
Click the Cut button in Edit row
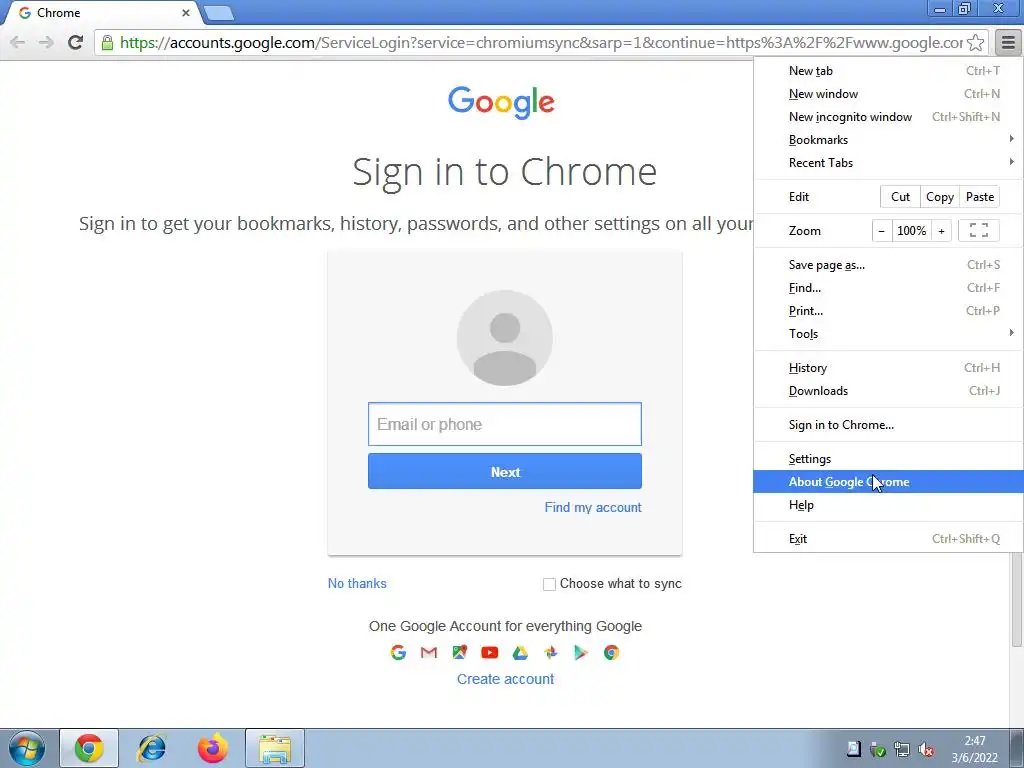(x=900, y=197)
